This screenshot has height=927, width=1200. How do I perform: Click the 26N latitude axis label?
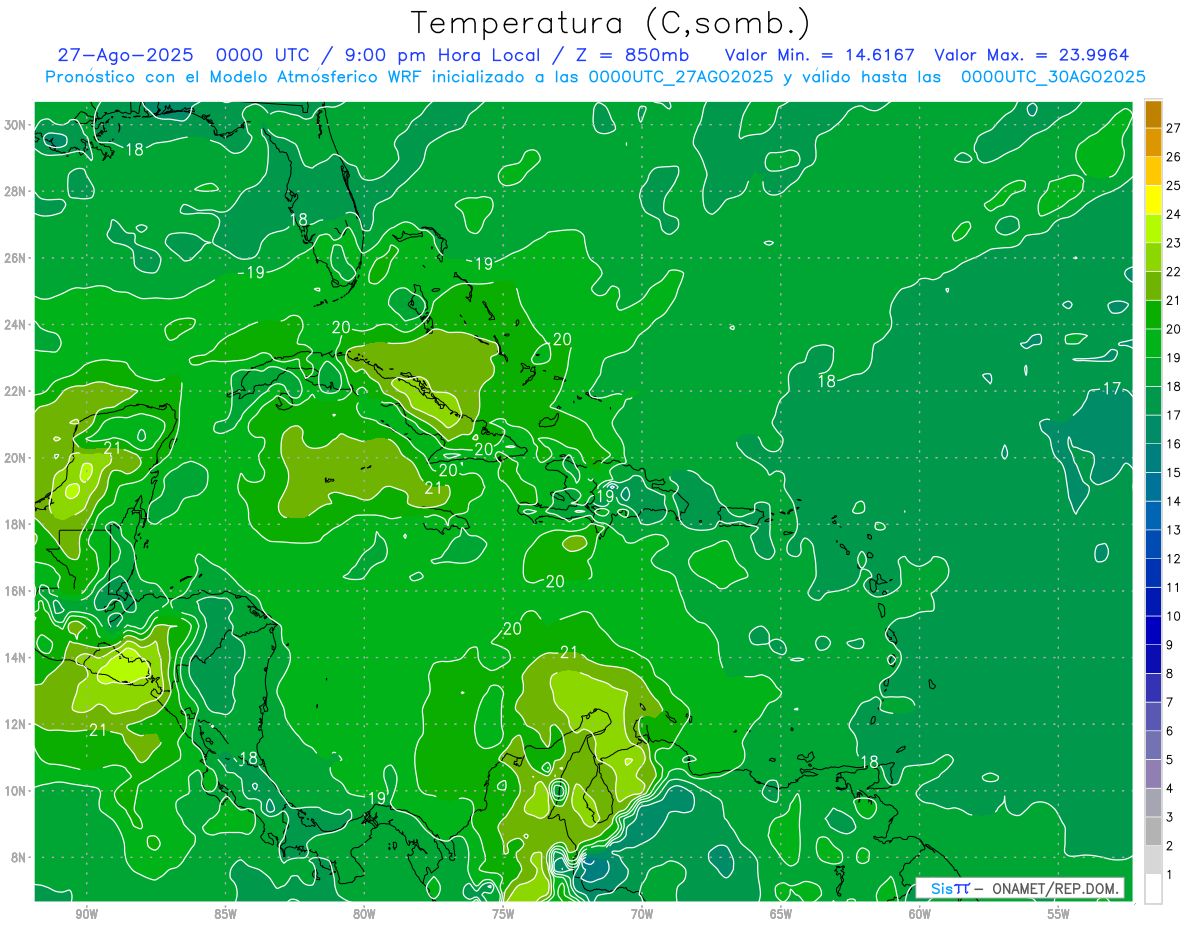16,258
